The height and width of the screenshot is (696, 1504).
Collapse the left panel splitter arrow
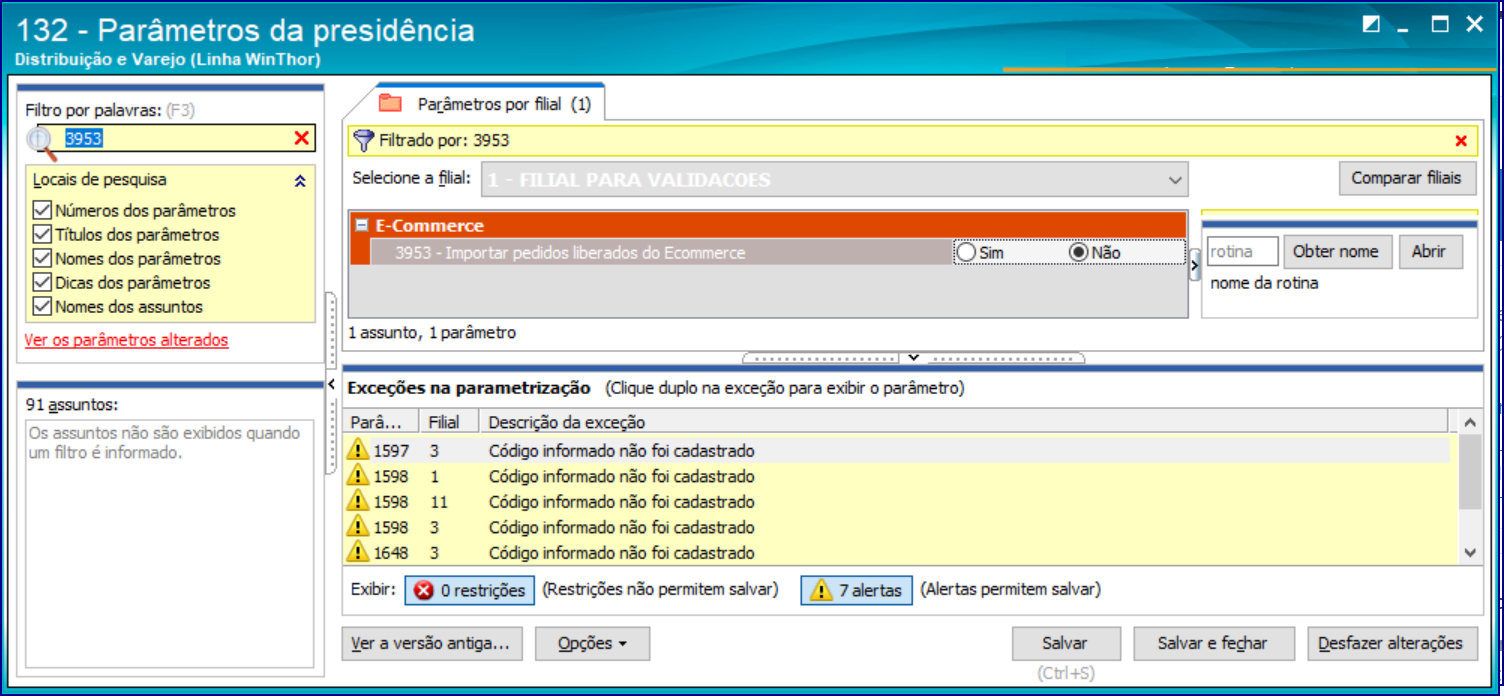(x=331, y=385)
